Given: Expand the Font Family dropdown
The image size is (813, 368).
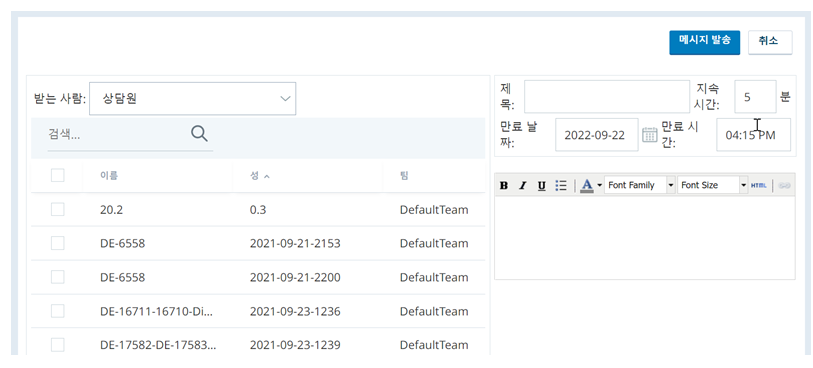Looking at the screenshot, I should pos(640,185).
